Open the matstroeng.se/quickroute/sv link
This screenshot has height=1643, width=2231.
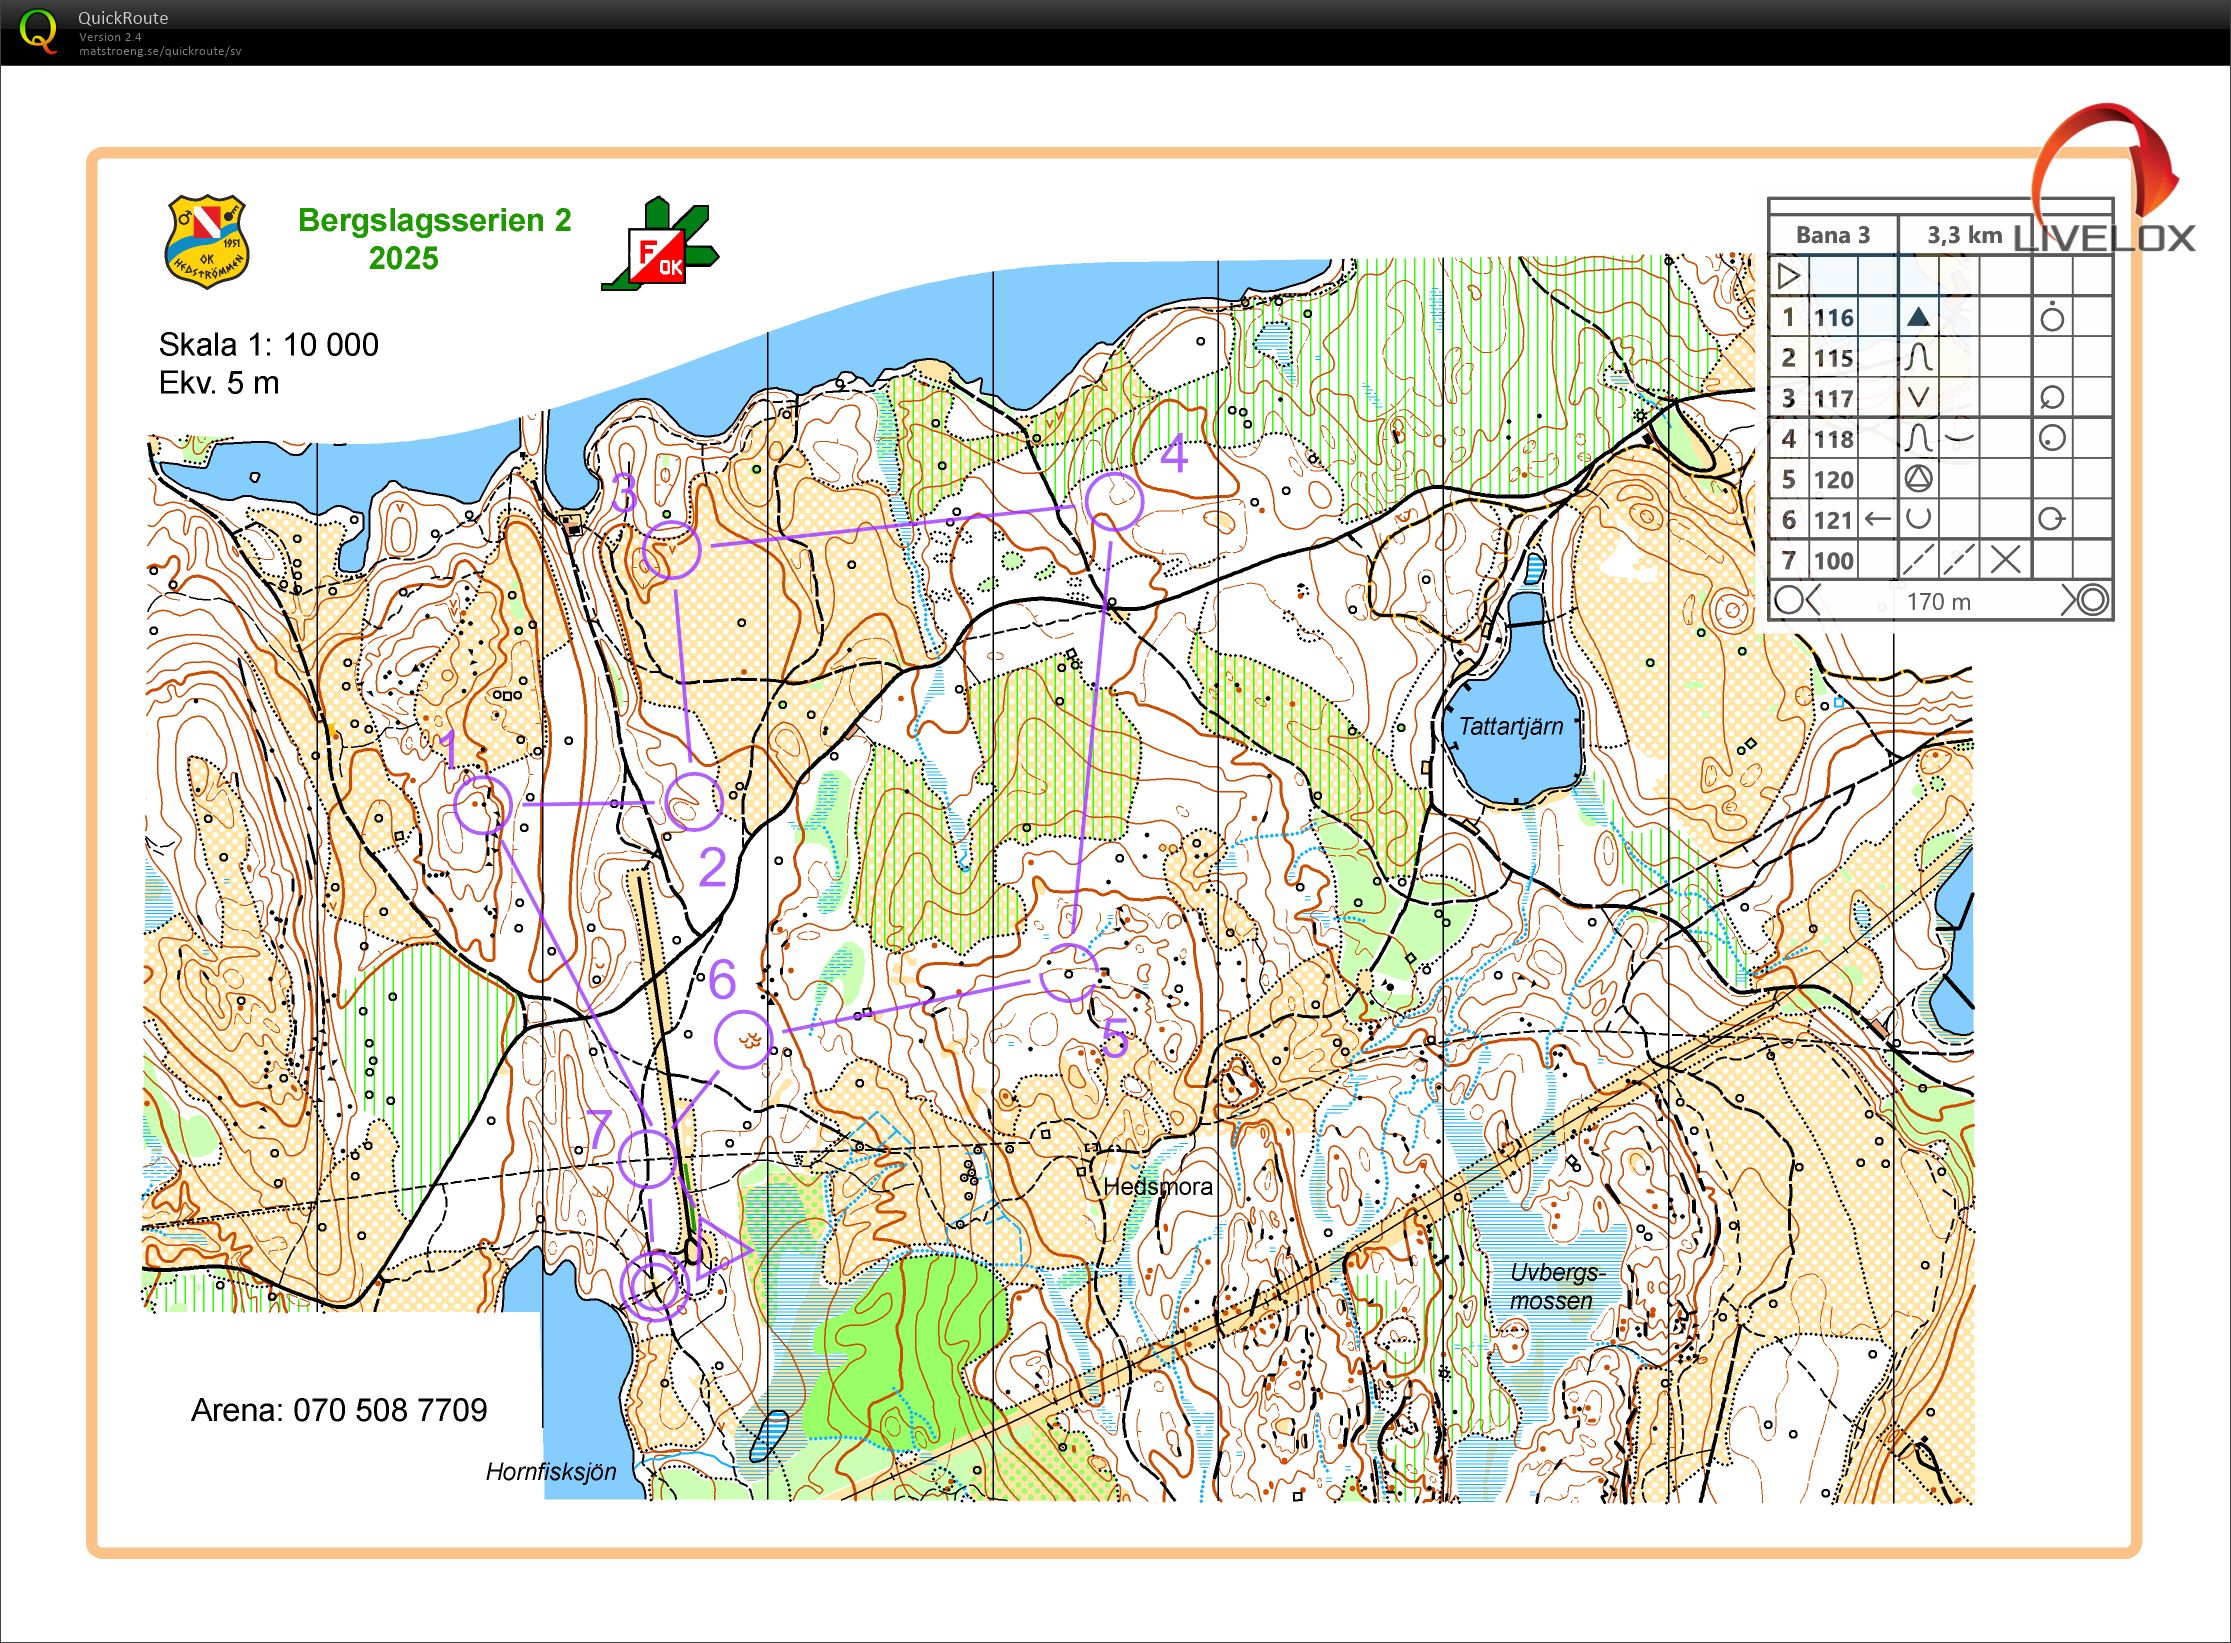(x=160, y=51)
